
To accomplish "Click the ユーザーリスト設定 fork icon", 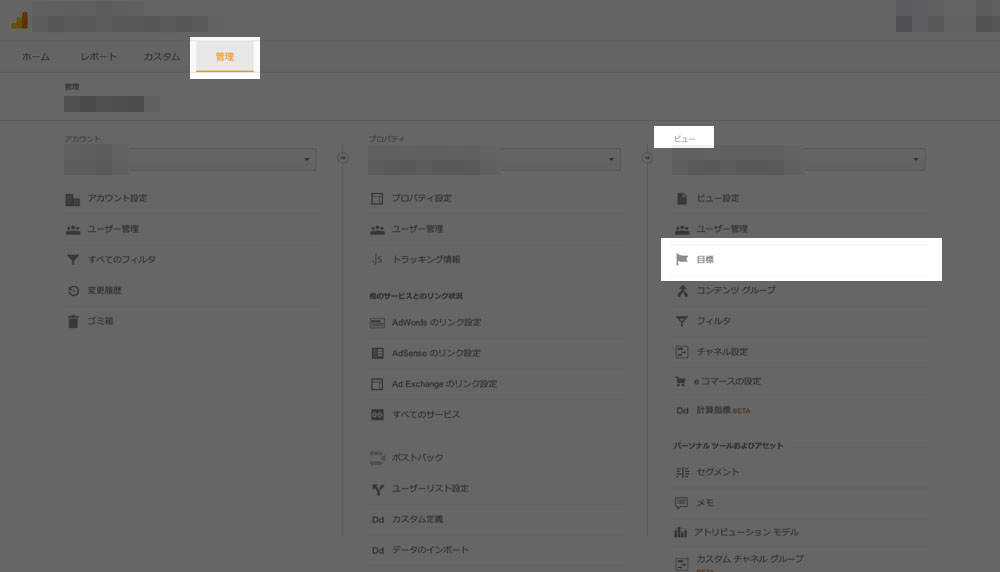I will click(378, 489).
